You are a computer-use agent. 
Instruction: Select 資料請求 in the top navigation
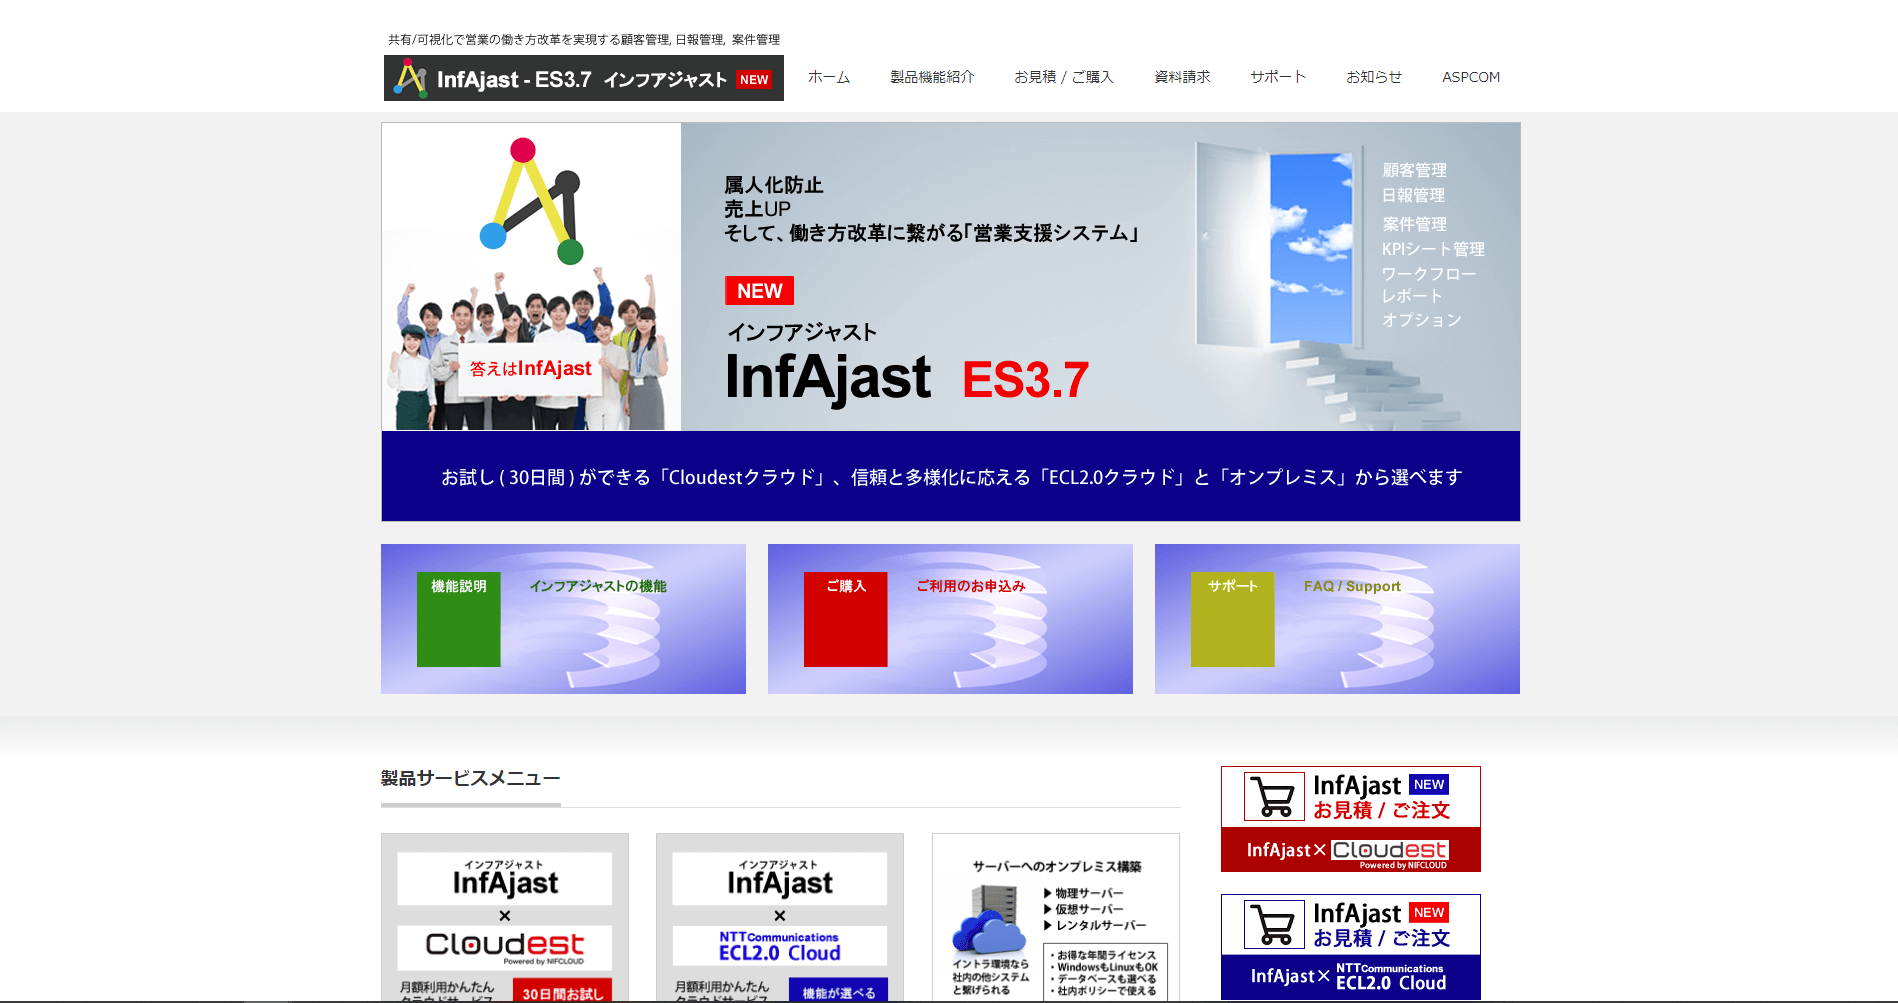(1182, 77)
